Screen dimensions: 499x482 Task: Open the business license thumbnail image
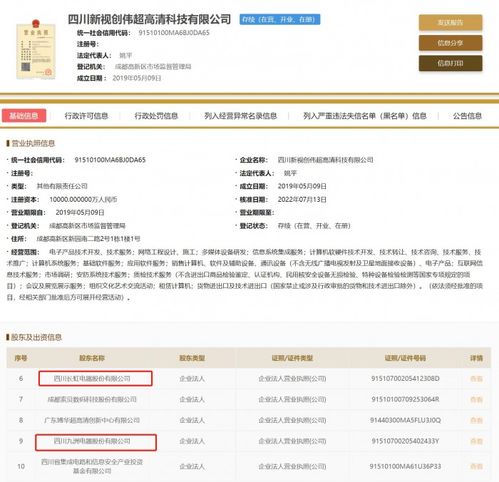click(36, 49)
